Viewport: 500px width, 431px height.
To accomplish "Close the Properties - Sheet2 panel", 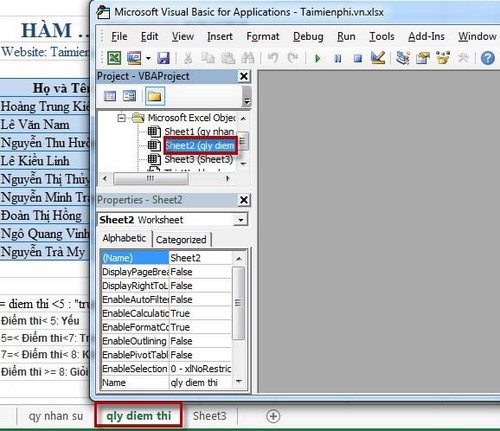I will (244, 200).
